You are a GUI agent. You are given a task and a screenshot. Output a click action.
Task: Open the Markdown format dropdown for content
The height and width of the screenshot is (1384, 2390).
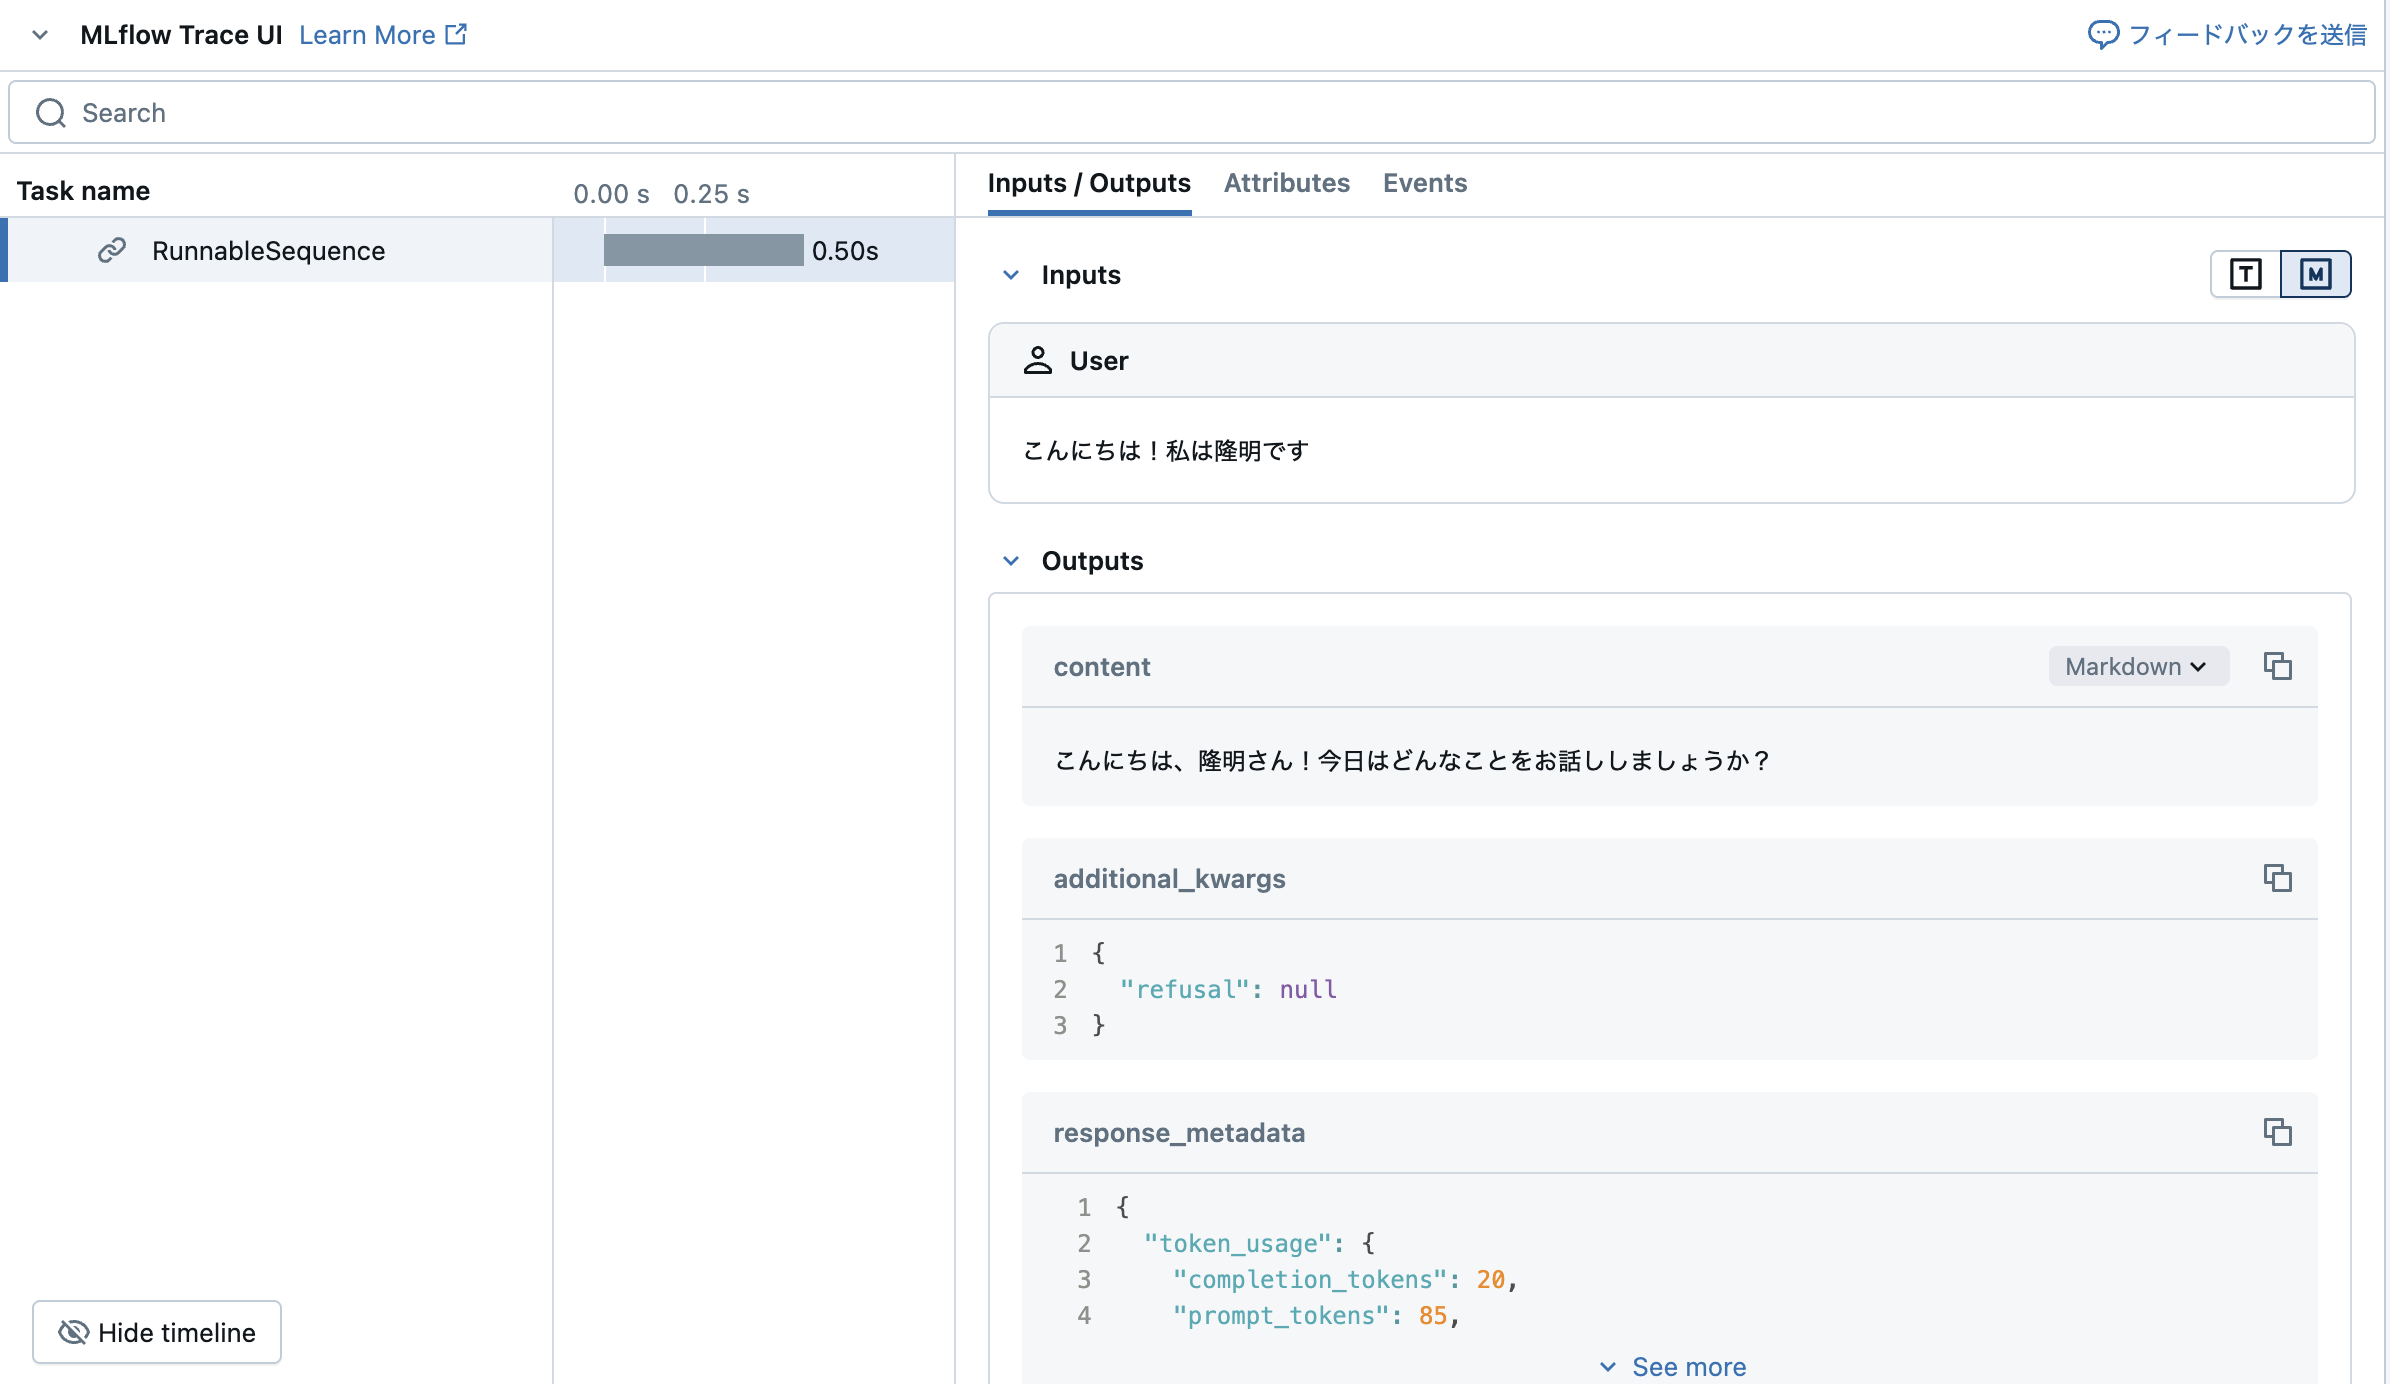point(2138,666)
